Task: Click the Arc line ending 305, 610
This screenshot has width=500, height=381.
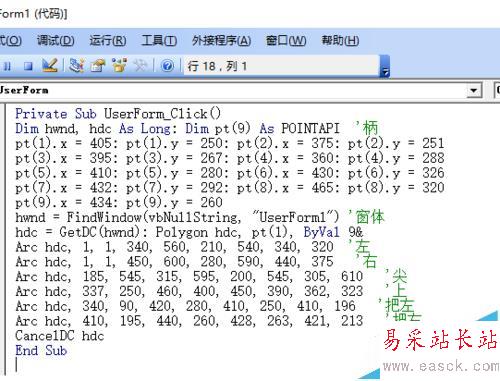Action: pos(189,276)
